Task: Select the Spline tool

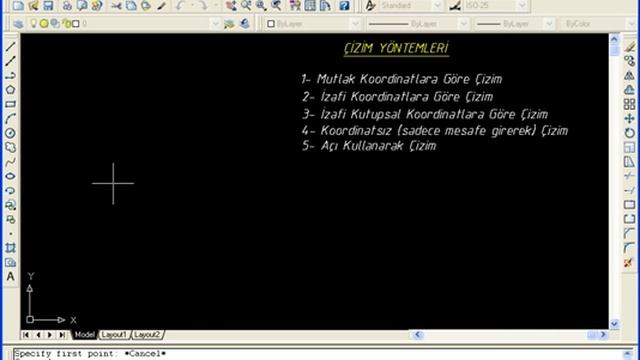Action: coord(10,162)
